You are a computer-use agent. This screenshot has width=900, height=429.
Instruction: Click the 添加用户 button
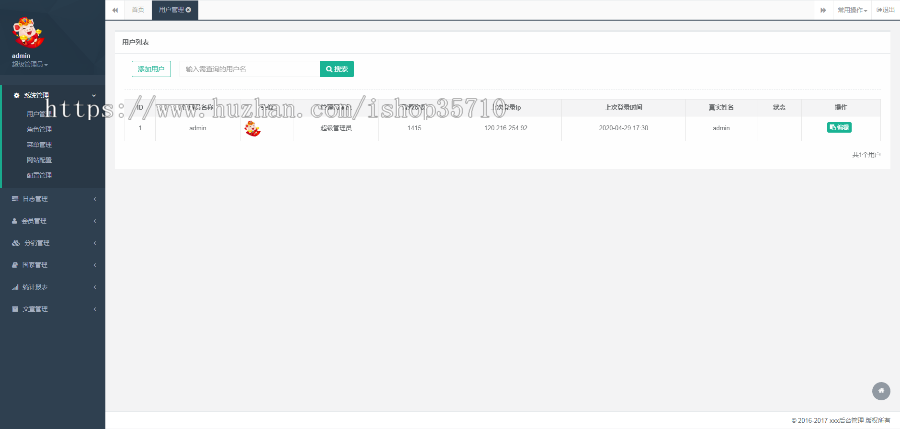point(151,69)
